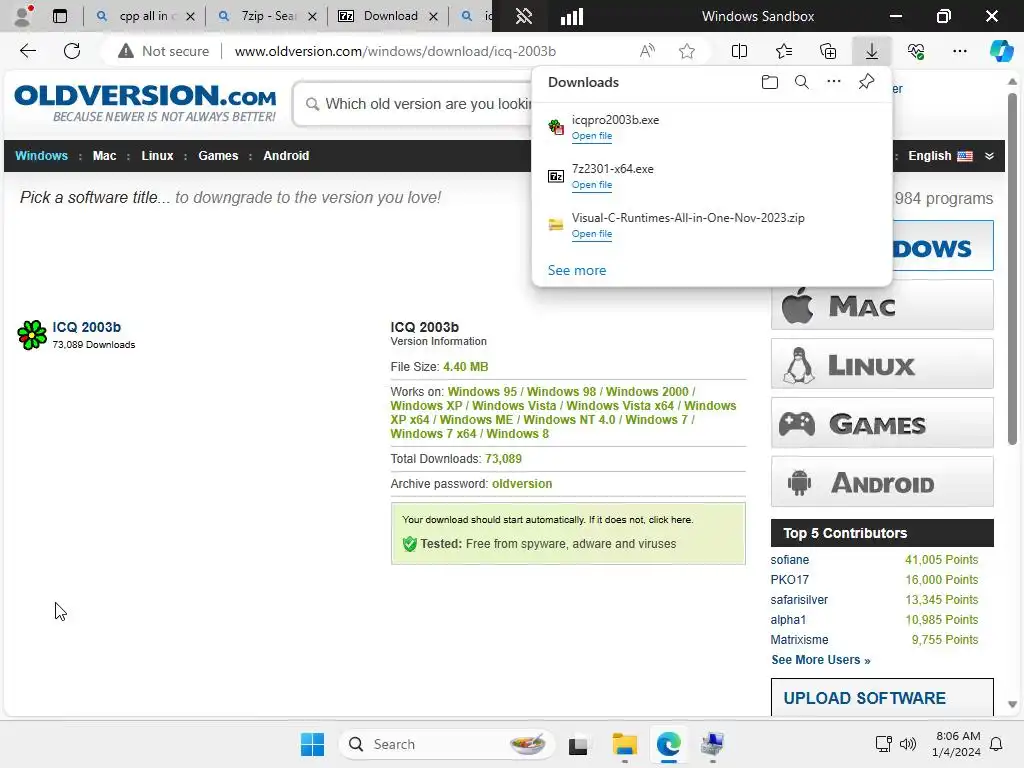Open downloads folder from Downloads panel

pos(770,82)
